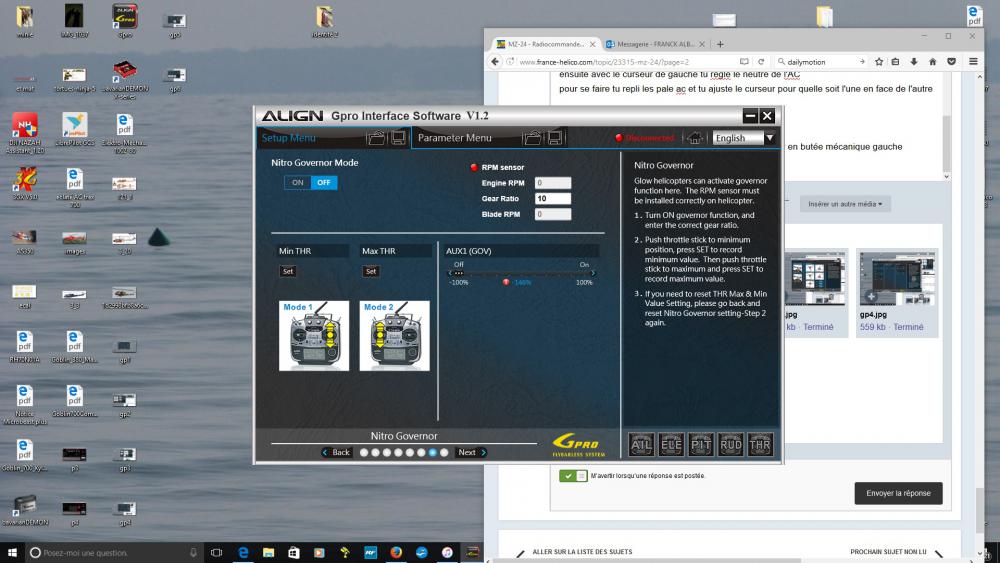Turn Nitro Governor Mode ON
The width and height of the screenshot is (1000, 563).
click(x=298, y=182)
